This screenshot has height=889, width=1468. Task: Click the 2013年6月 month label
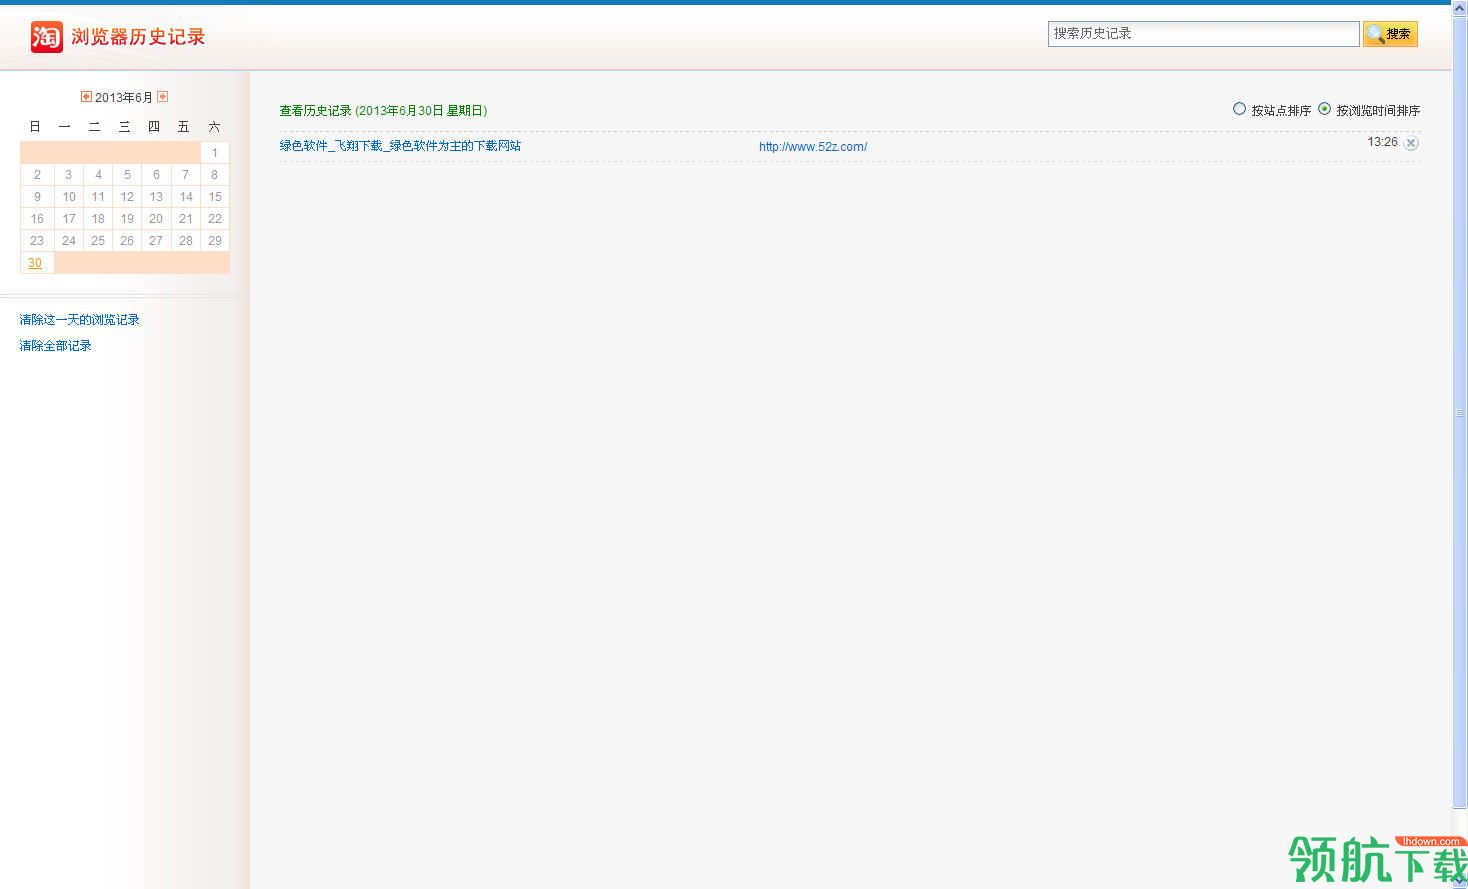pos(124,98)
